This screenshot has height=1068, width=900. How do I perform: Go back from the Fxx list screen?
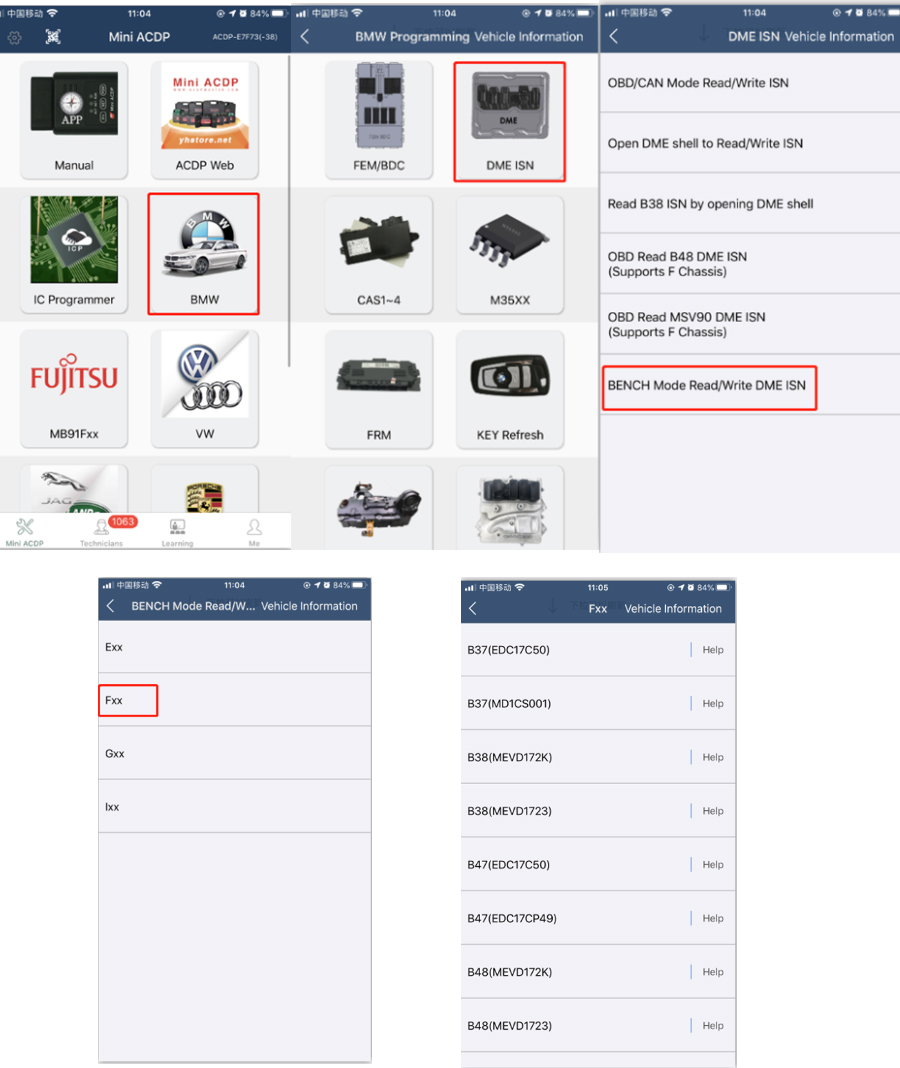pos(473,608)
